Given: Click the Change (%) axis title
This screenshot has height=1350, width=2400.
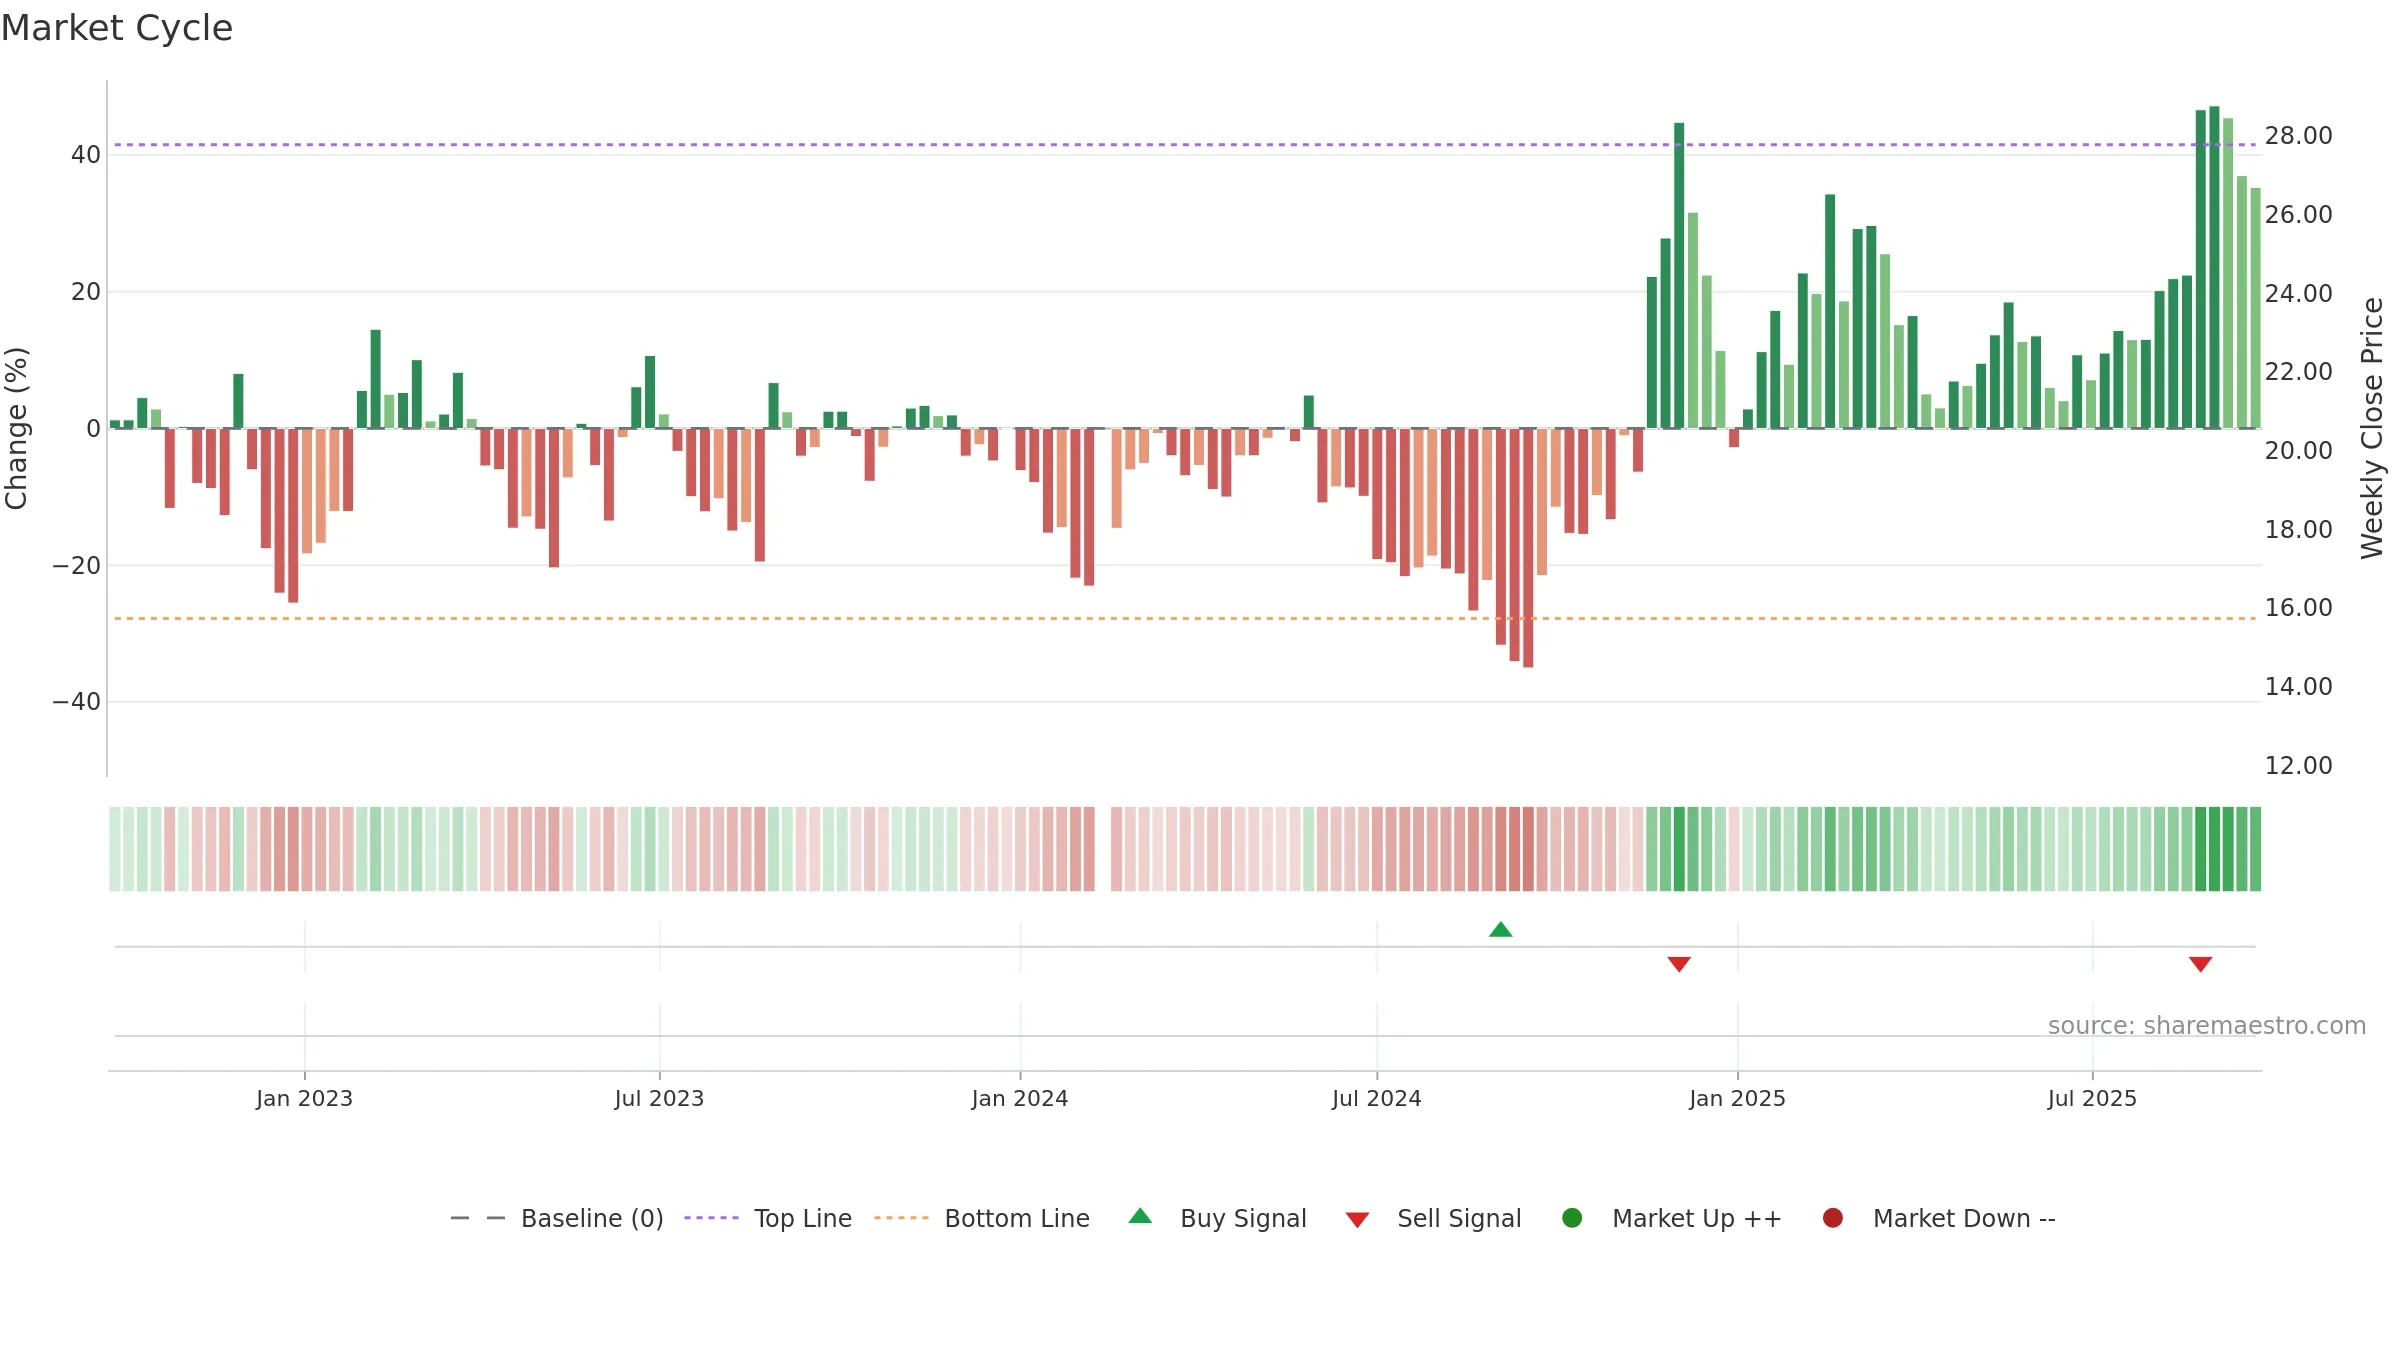Looking at the screenshot, I should pyautogui.click(x=16, y=428).
